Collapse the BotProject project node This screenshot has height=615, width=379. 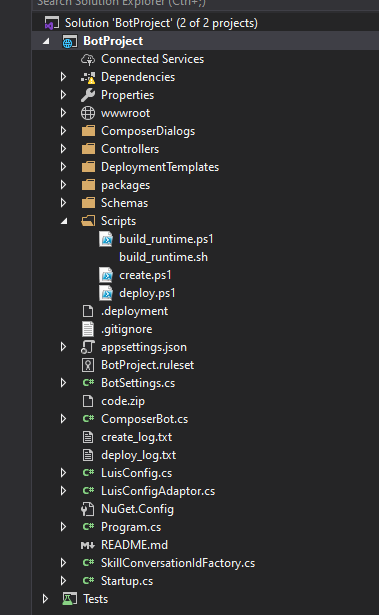[x=46, y=41]
